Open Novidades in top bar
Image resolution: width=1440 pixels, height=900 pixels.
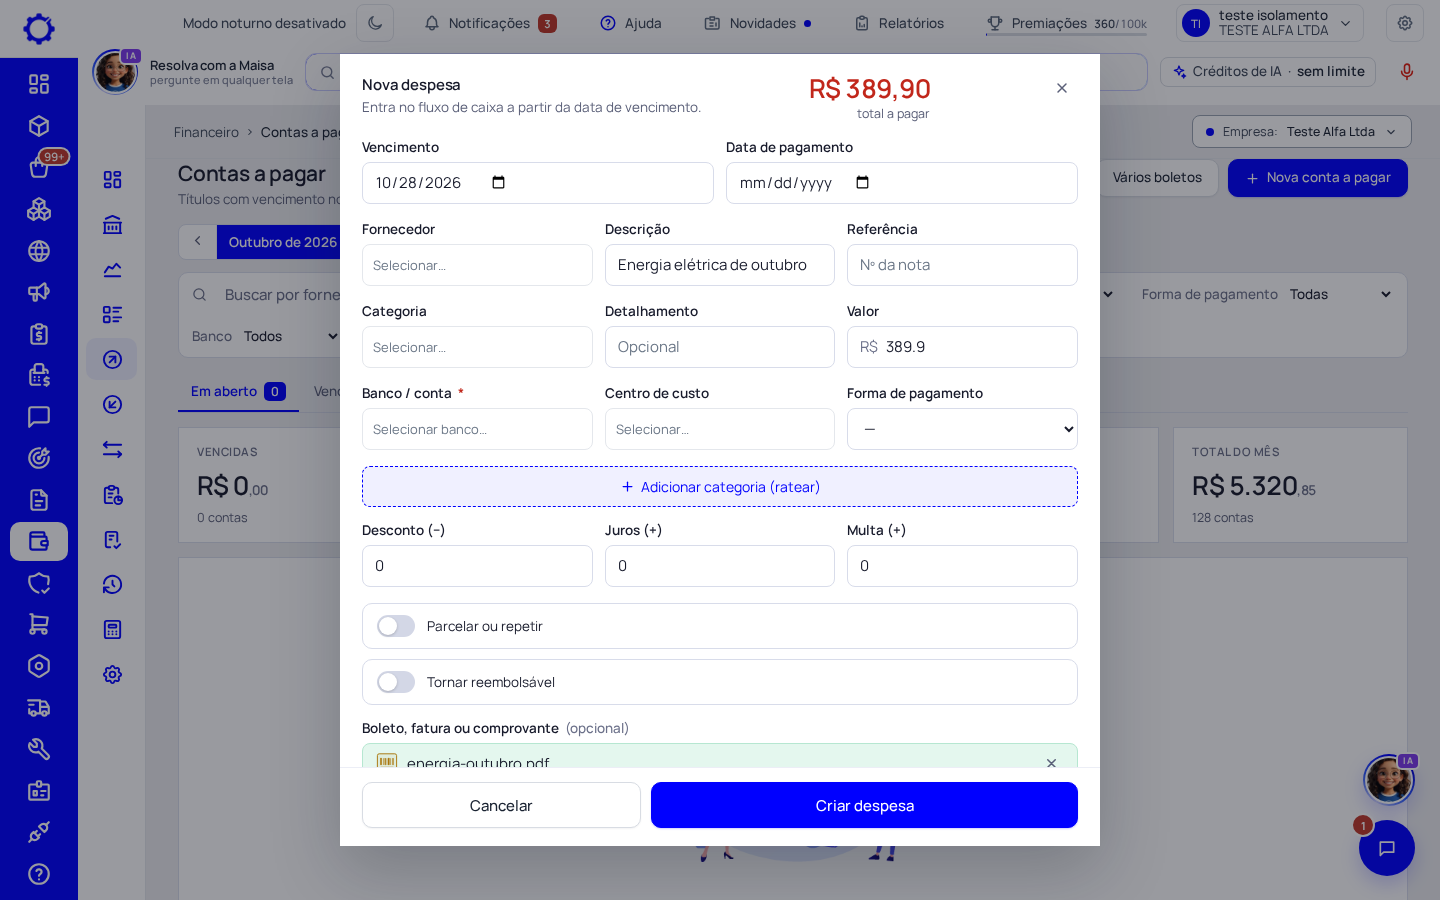[x=758, y=23]
